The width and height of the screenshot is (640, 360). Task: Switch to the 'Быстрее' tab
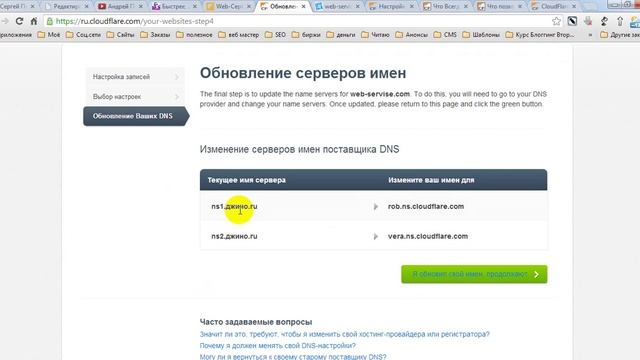tap(174, 6)
